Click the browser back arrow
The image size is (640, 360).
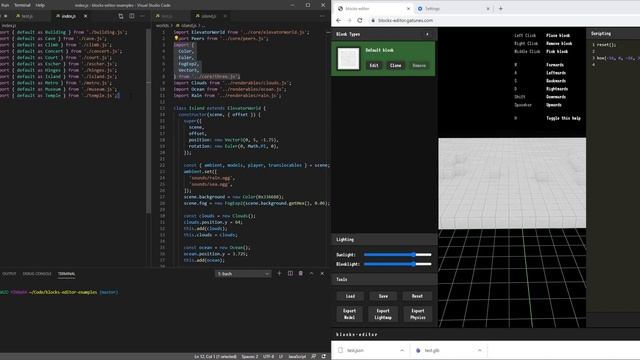click(338, 20)
